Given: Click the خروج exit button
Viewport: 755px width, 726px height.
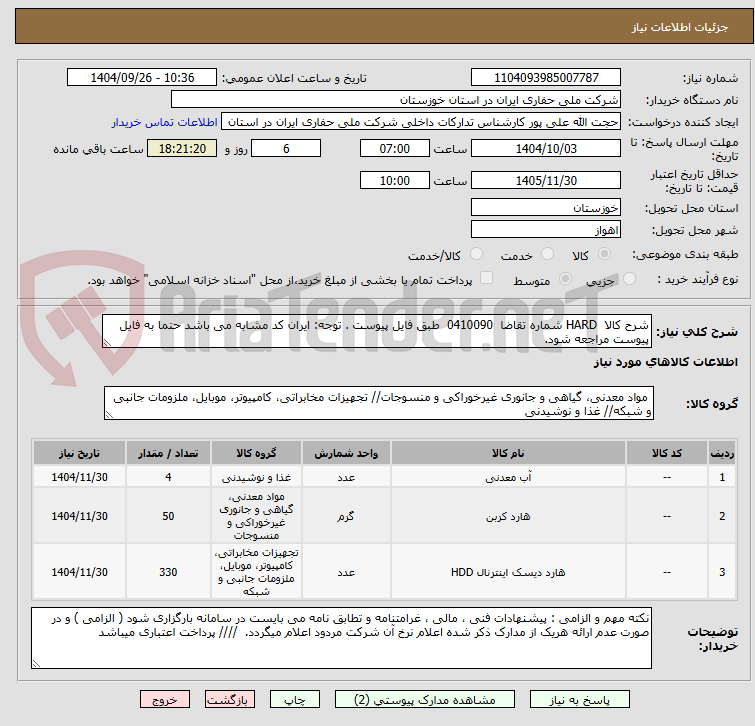Looking at the screenshot, I should (x=165, y=700).
